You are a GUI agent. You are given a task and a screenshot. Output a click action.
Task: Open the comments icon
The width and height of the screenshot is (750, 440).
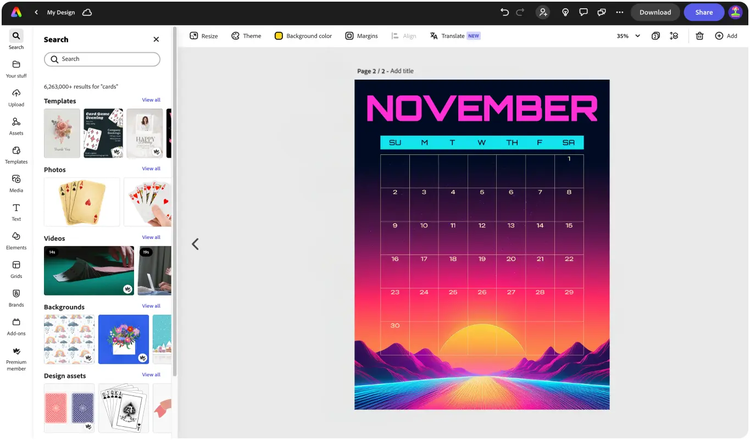pos(583,12)
